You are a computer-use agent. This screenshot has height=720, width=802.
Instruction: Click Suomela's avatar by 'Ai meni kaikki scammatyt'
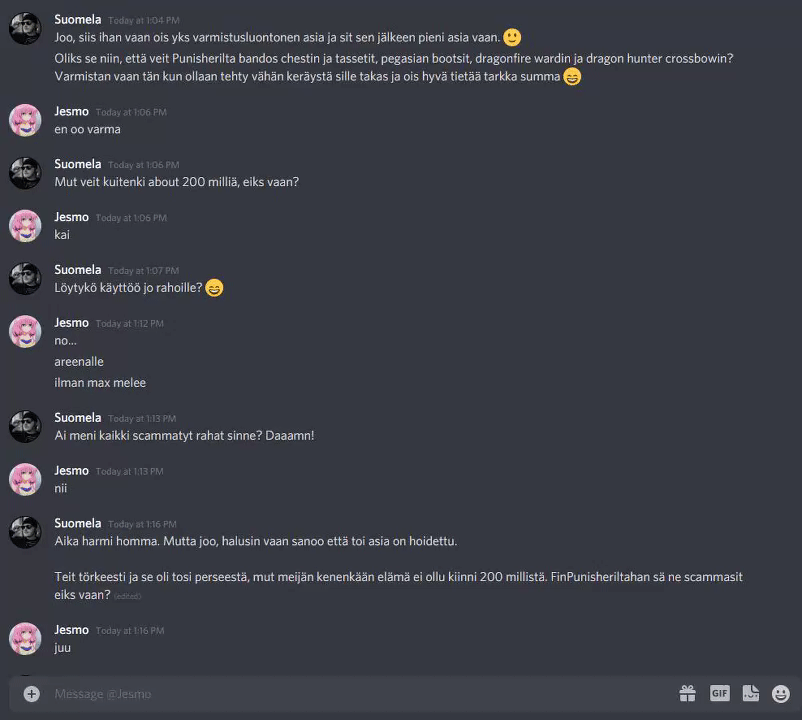(25, 426)
